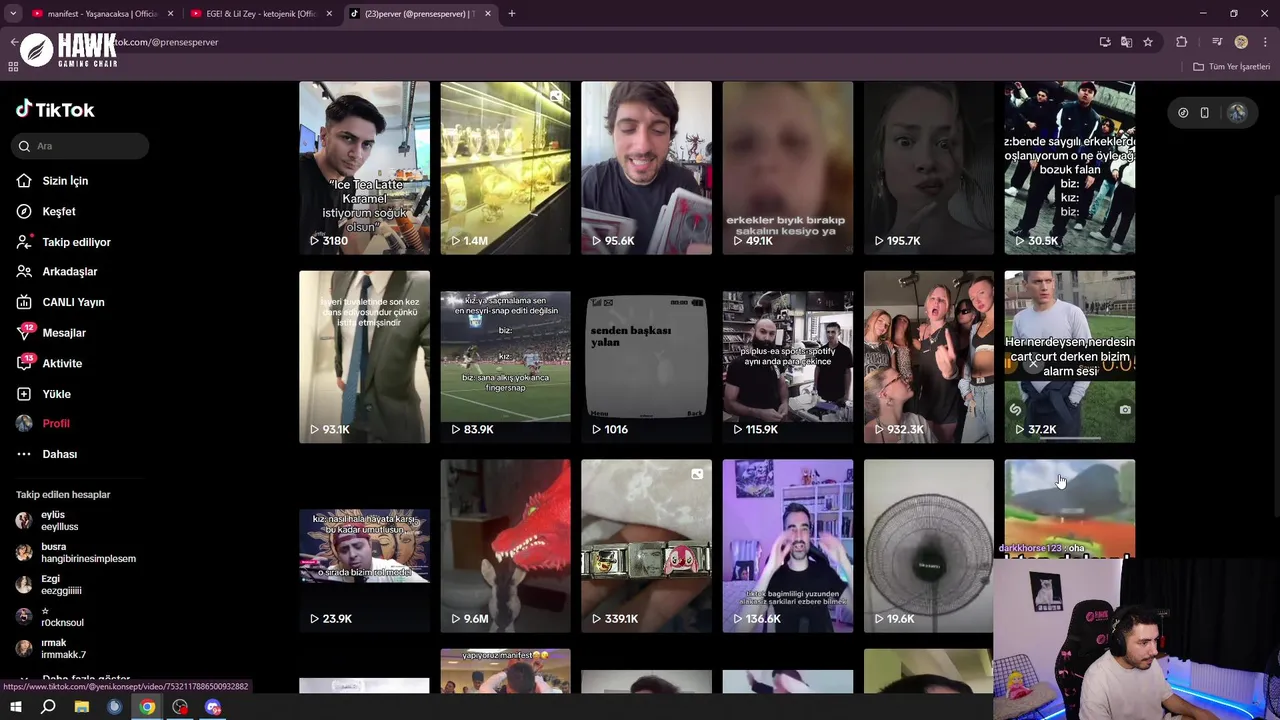Screen dimensions: 1280x720
Task: Open Takip ediliyor feed
Action: [64, 242]
